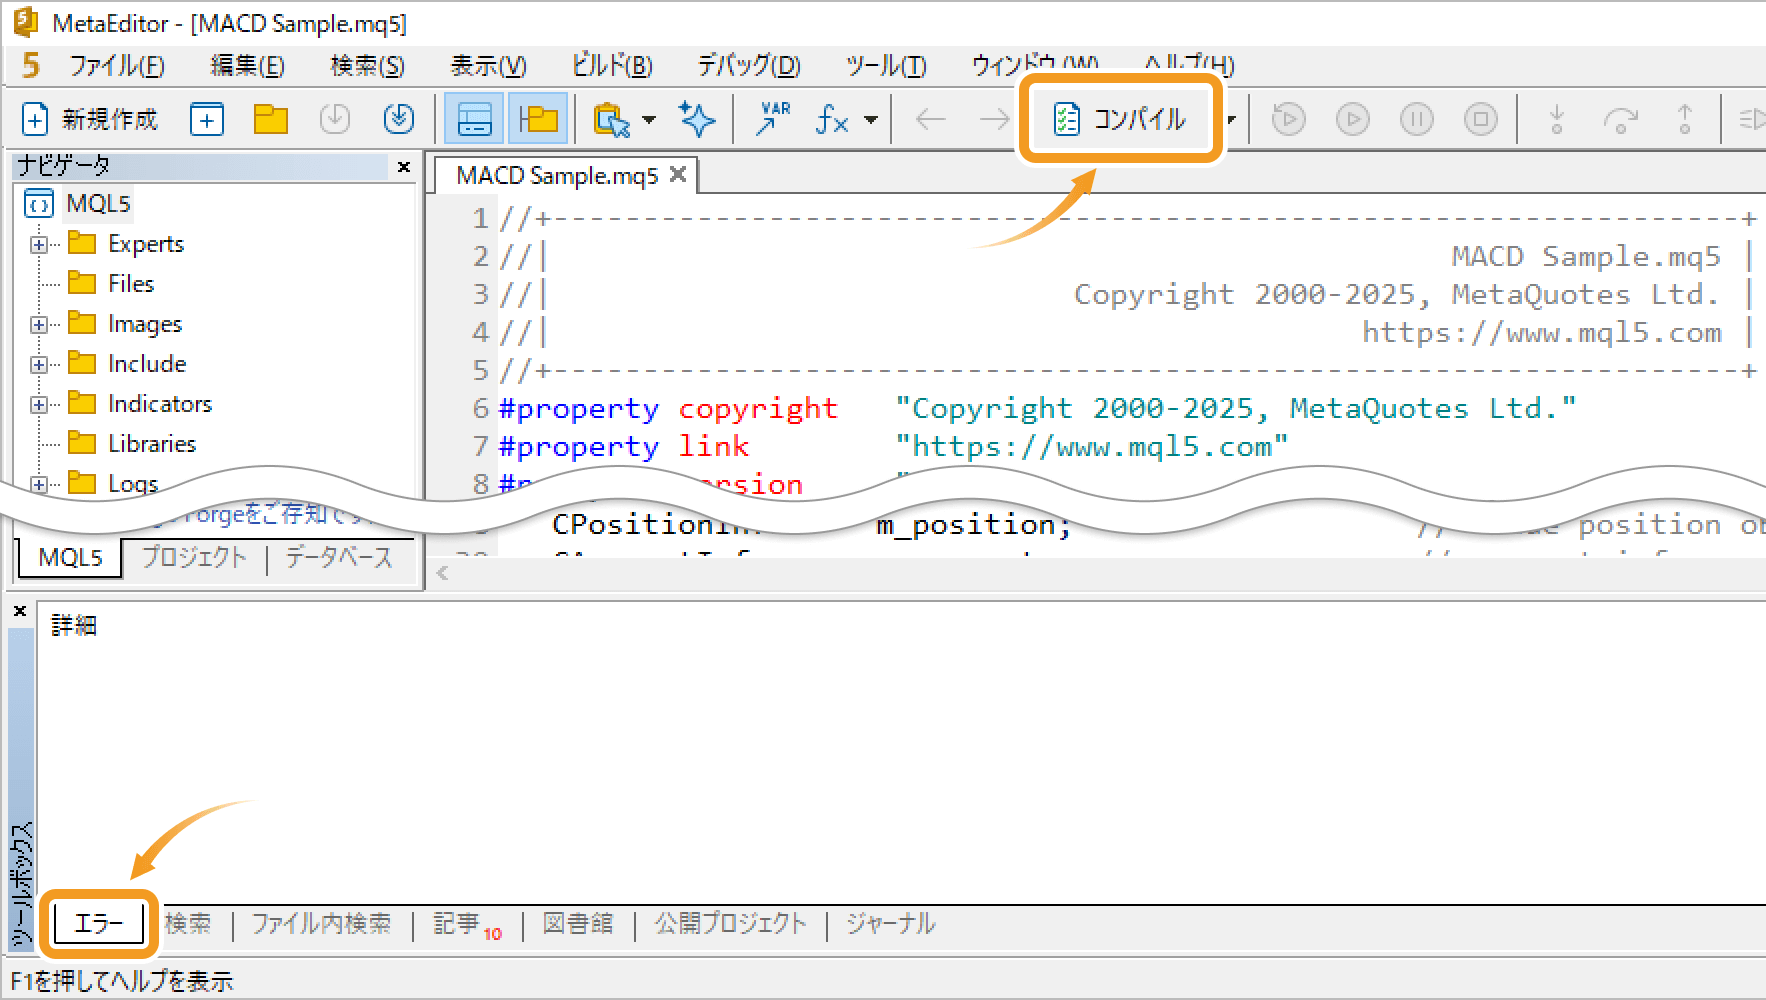Viewport: 1766px width, 1000px height.
Task: Open the dropdown arrow beside fx icon
Action: point(871,120)
